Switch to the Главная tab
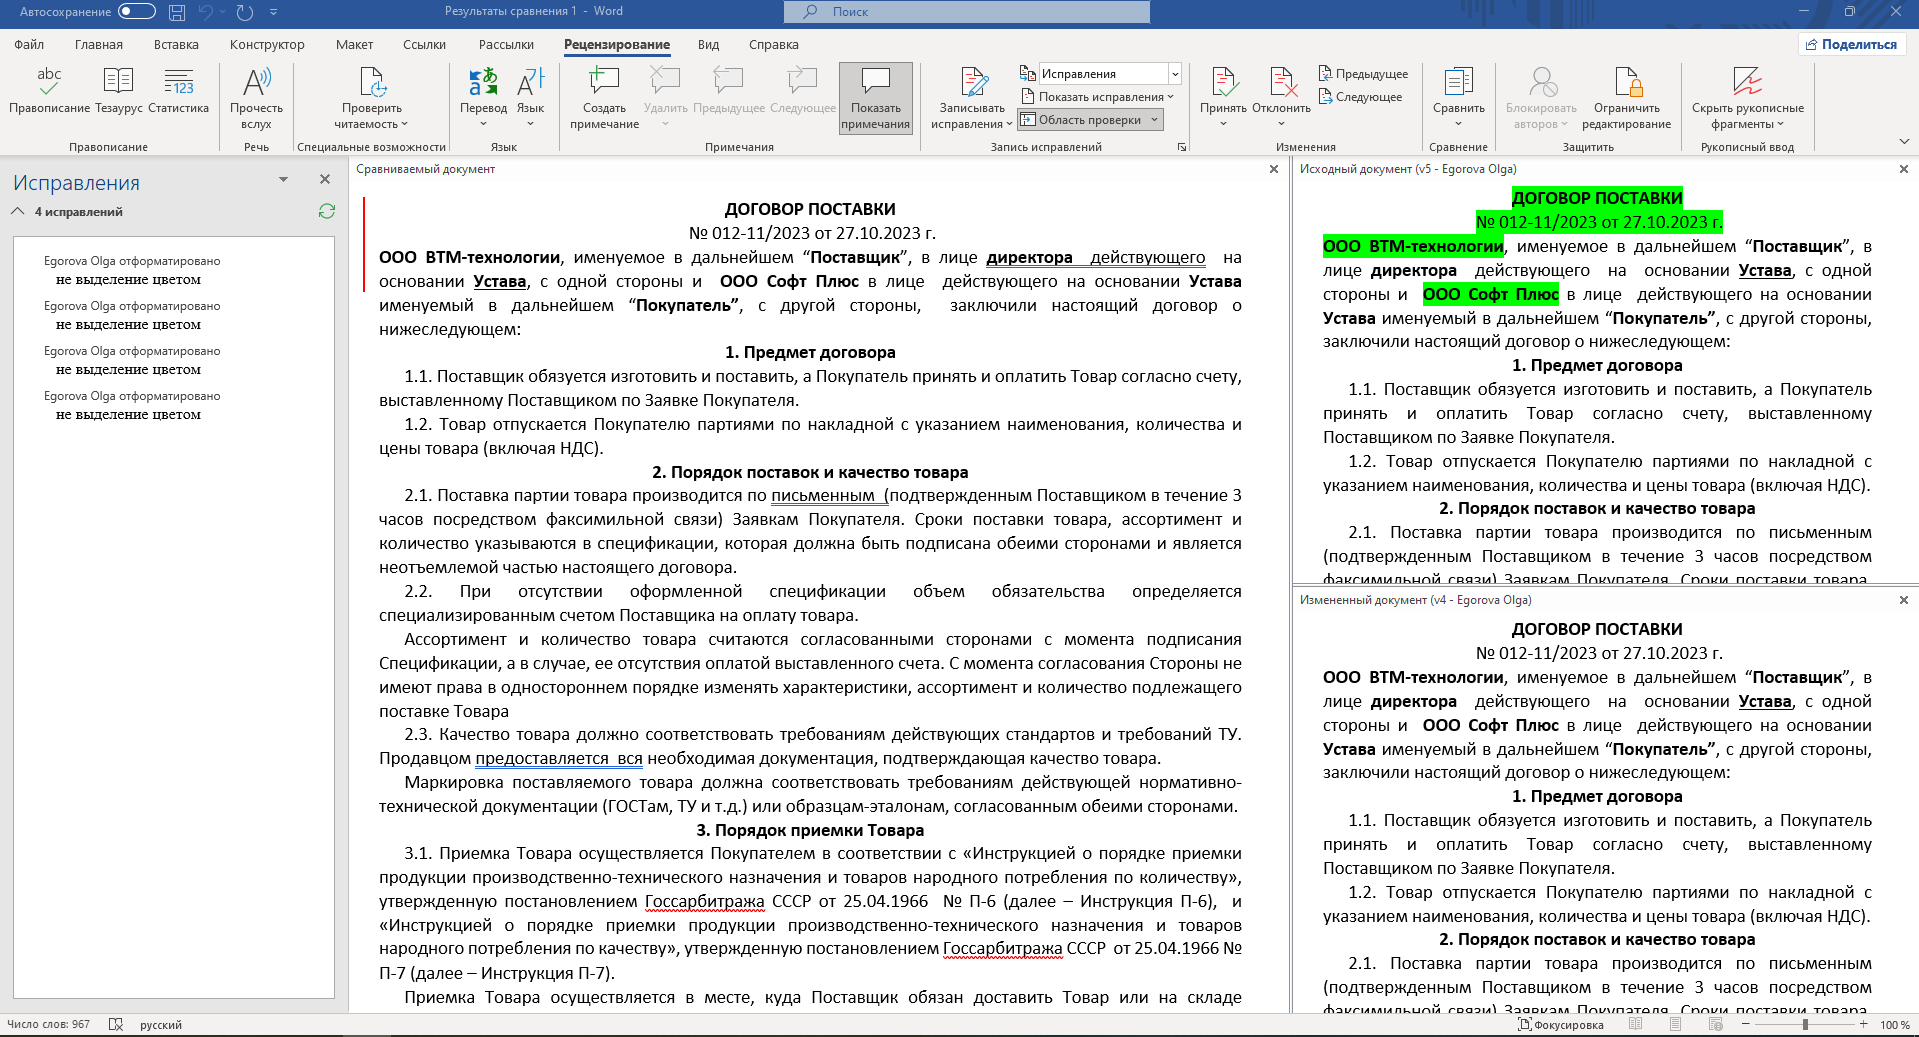Screen dimensions: 1919x1037 coord(98,44)
